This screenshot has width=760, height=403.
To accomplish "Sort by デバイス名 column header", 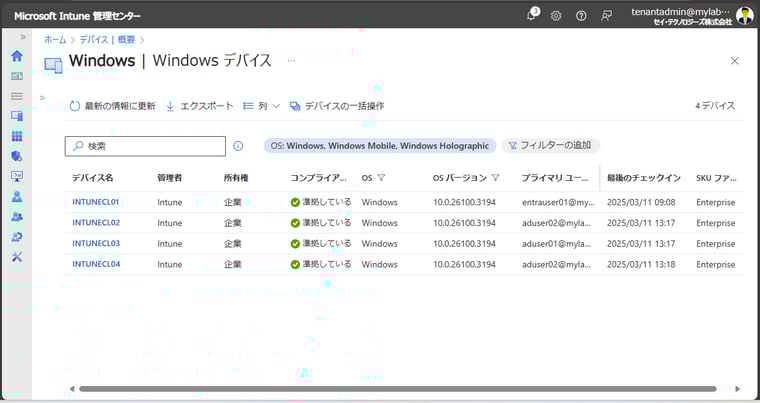I will coord(93,178).
